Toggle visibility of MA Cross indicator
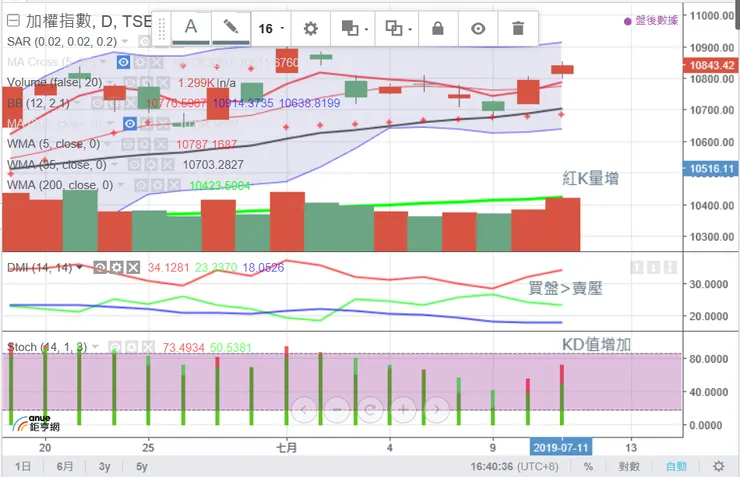 point(124,62)
